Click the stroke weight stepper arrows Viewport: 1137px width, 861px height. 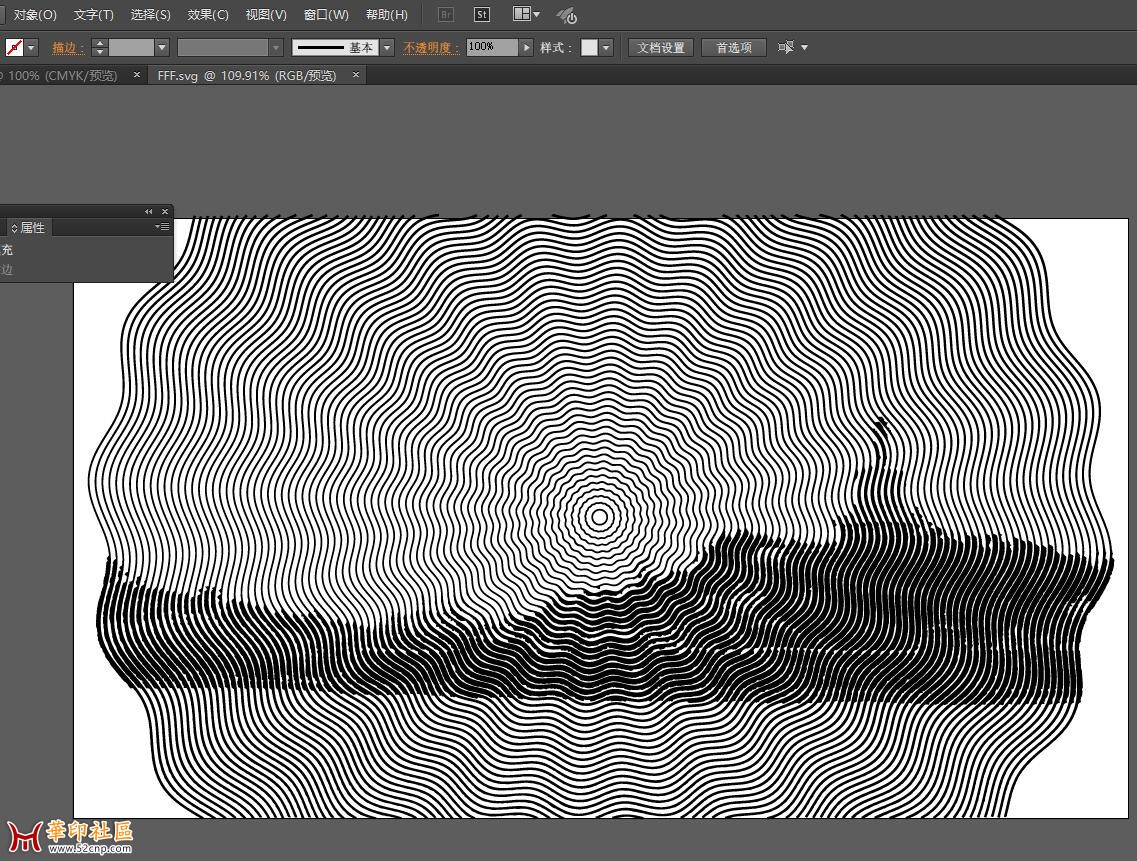click(x=99, y=47)
